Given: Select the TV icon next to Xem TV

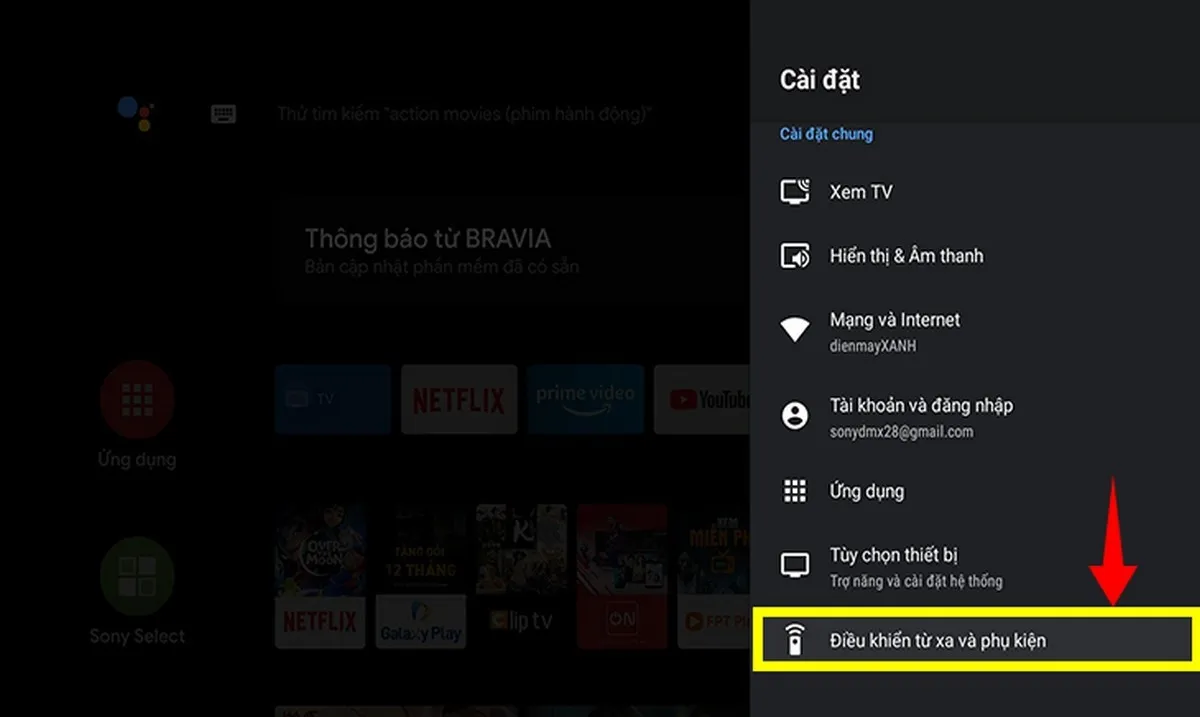Looking at the screenshot, I should (x=794, y=191).
